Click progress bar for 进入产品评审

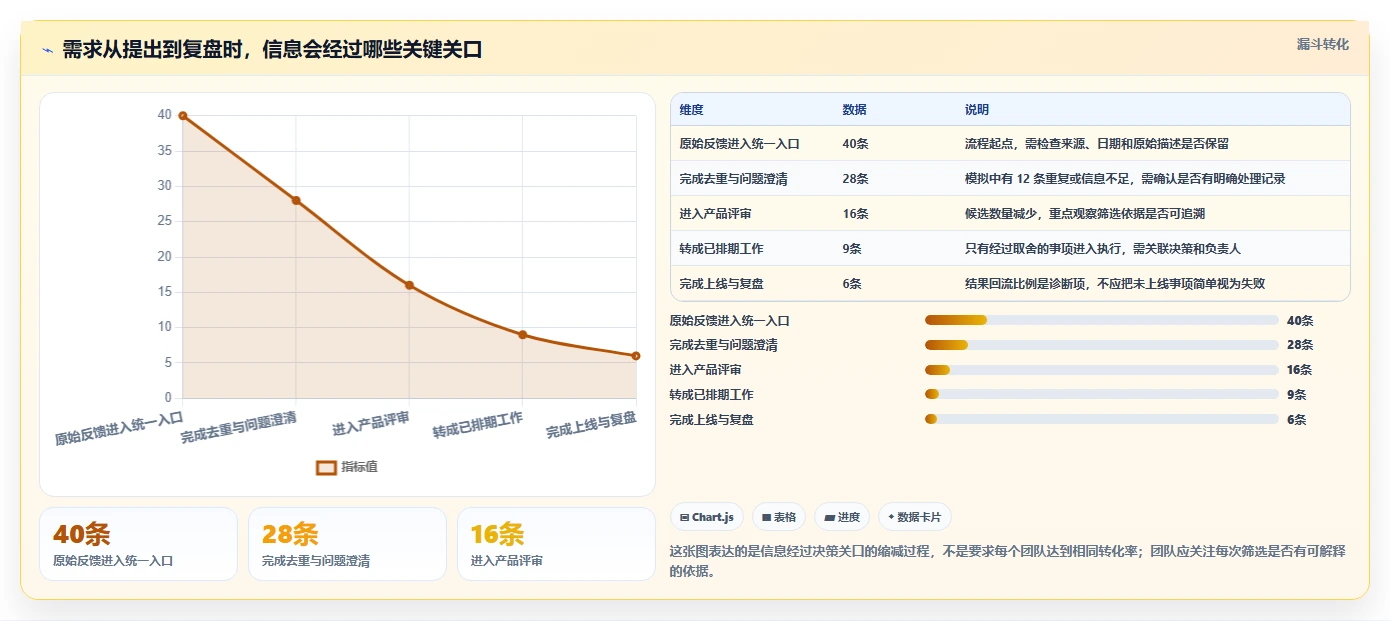coord(1102,370)
